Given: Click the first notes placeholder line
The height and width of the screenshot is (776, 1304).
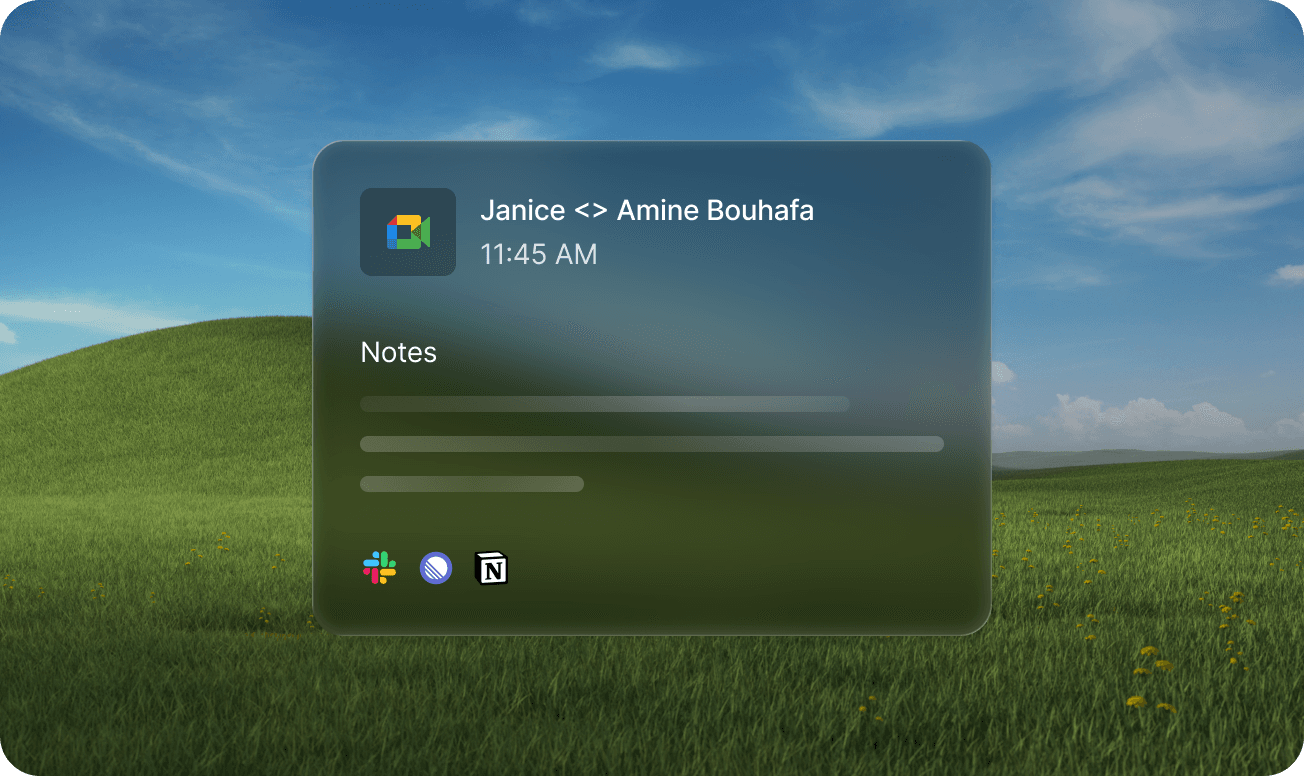Looking at the screenshot, I should [x=604, y=404].
